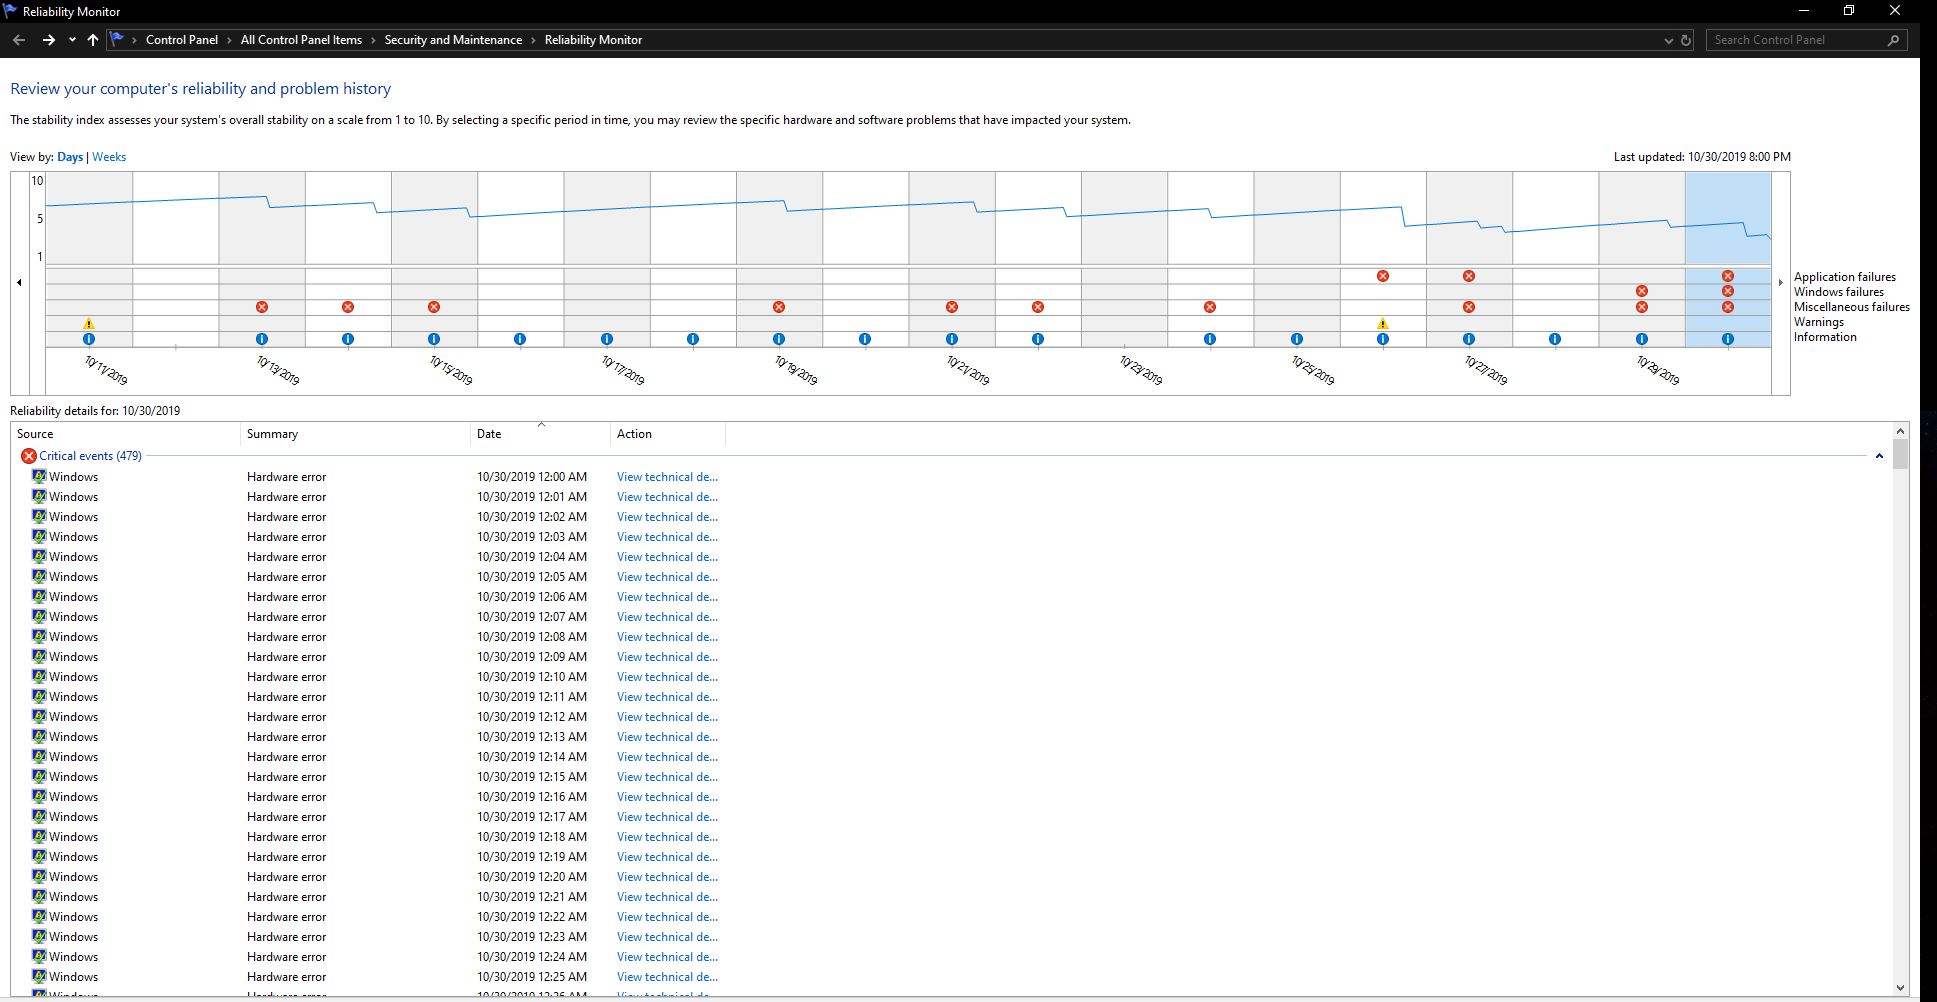This screenshot has width=1937, height=1002.
Task: Select the application failure icon on 10/30/2019
Action: point(1728,276)
